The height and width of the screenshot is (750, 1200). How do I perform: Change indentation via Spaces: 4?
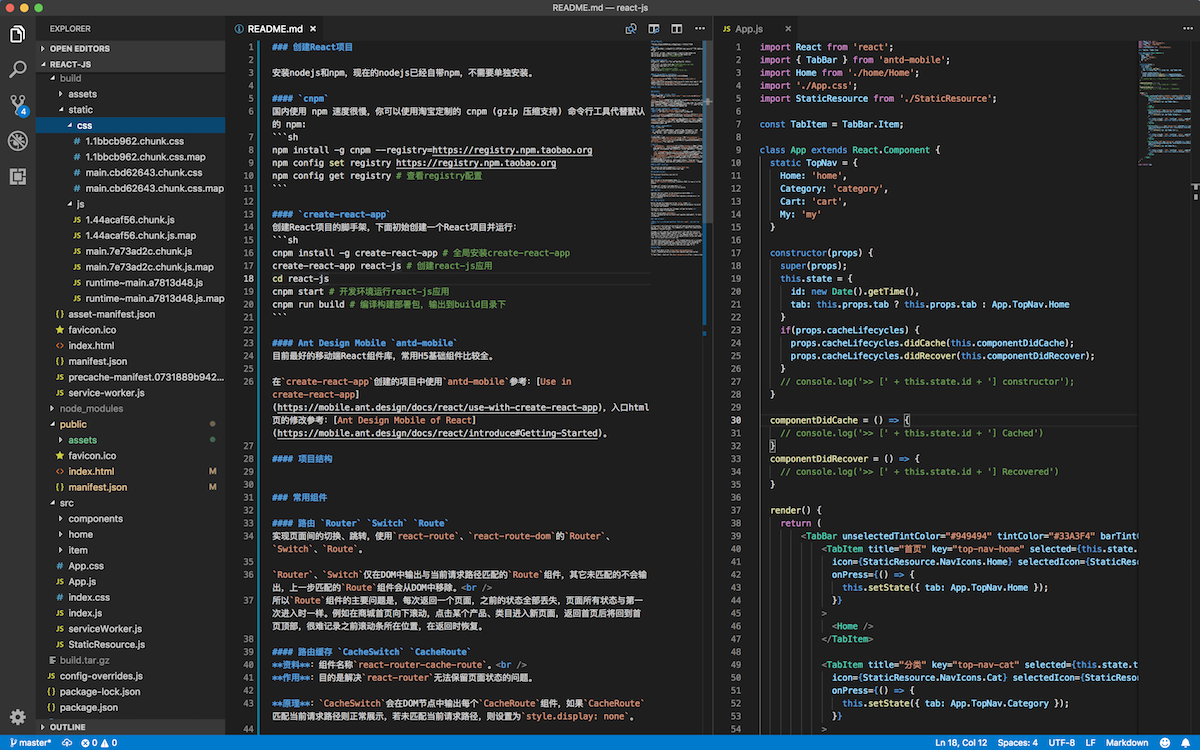(x=1018, y=743)
